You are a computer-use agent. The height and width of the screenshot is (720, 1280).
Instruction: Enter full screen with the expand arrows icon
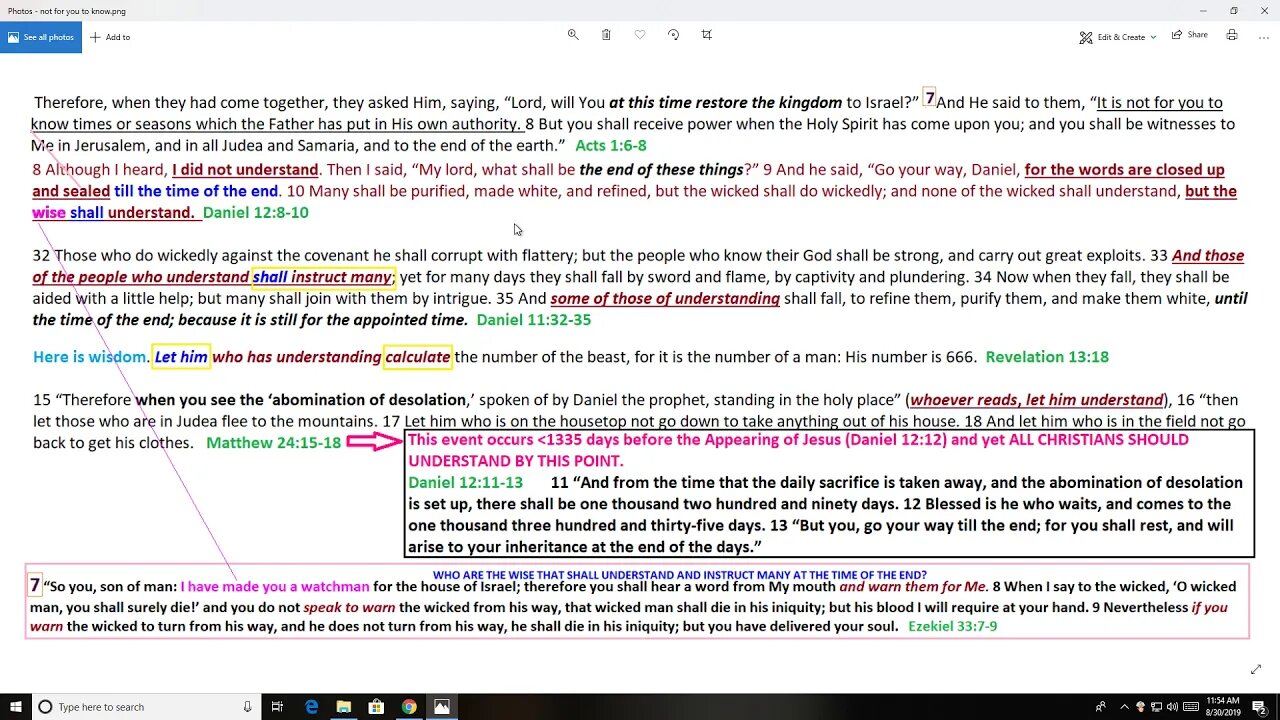tap(1256, 669)
